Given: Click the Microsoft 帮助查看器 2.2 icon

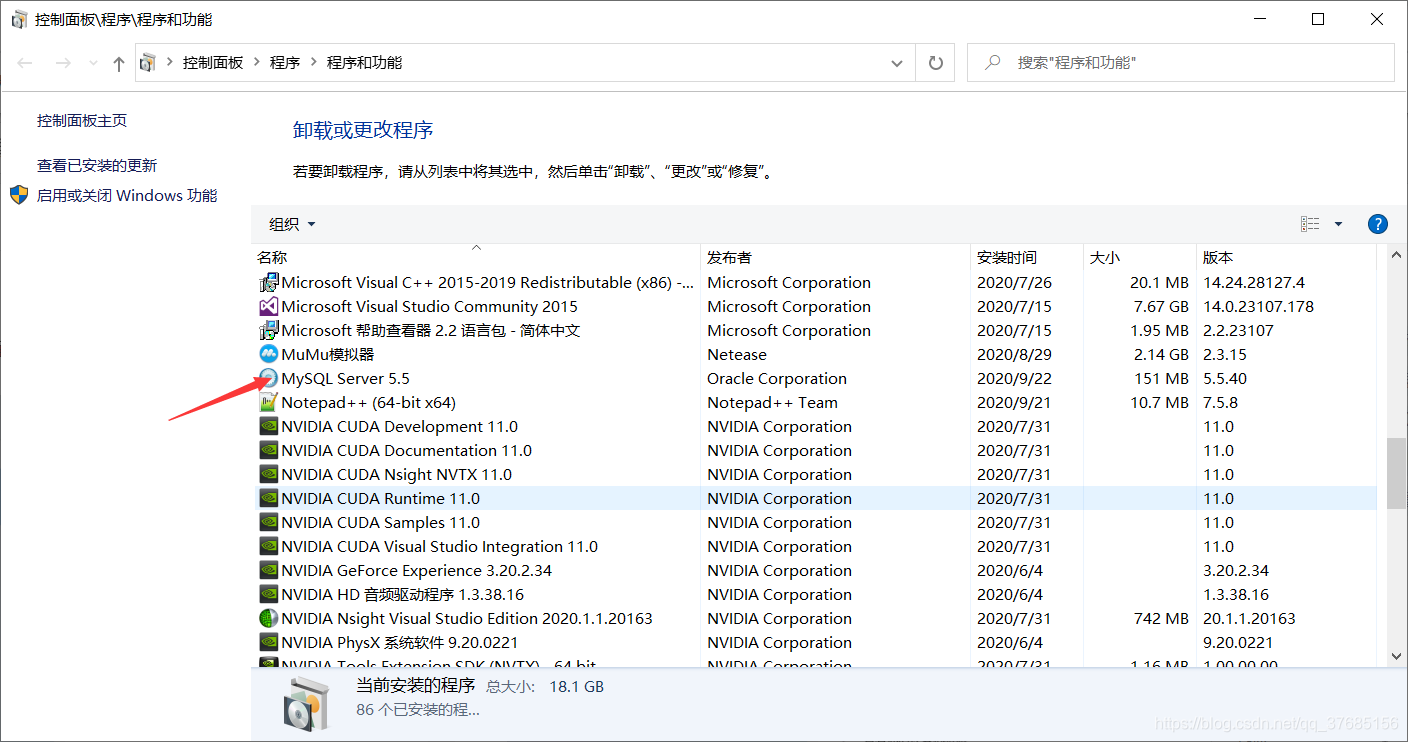Looking at the screenshot, I should pyautogui.click(x=268, y=331).
